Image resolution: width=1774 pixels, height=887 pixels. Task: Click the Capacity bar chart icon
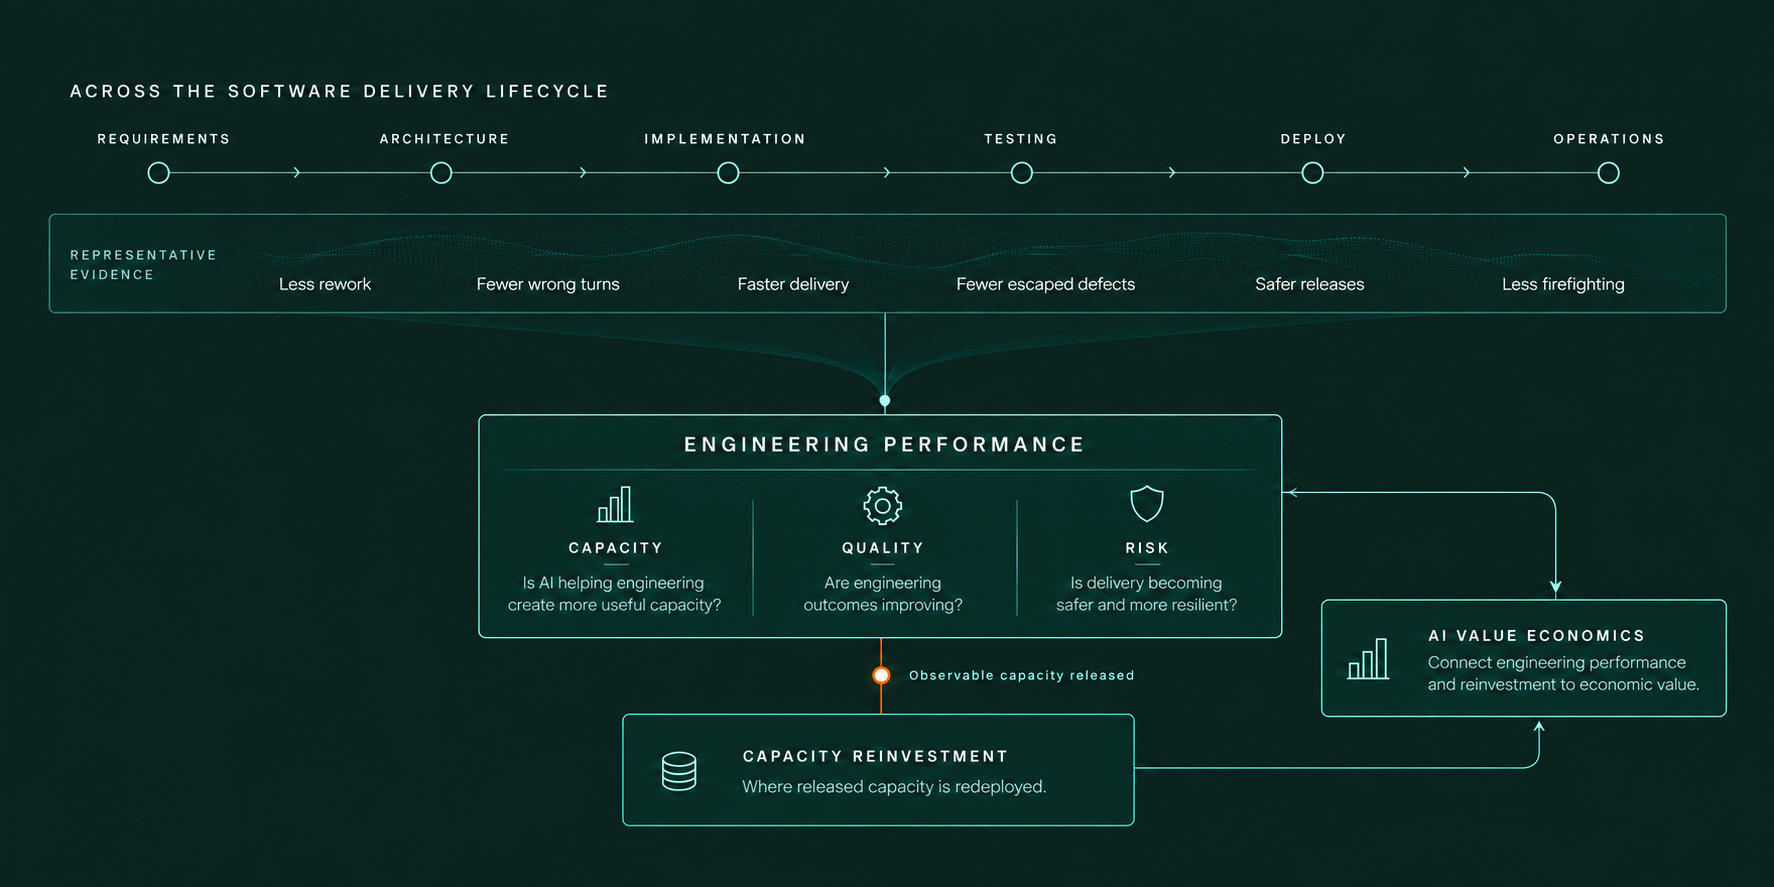pos(615,504)
